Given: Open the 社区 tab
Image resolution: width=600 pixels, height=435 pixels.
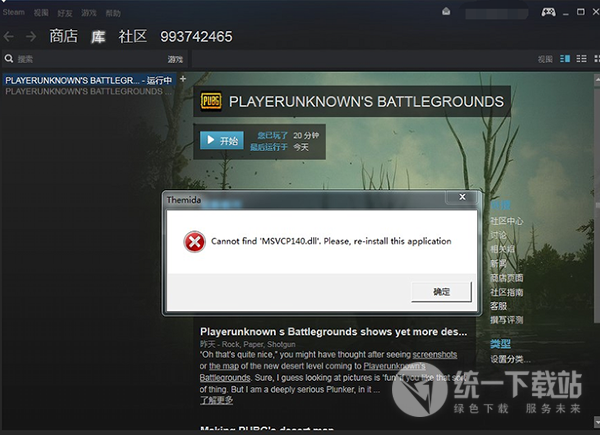Looking at the screenshot, I should pyautogui.click(x=132, y=37).
